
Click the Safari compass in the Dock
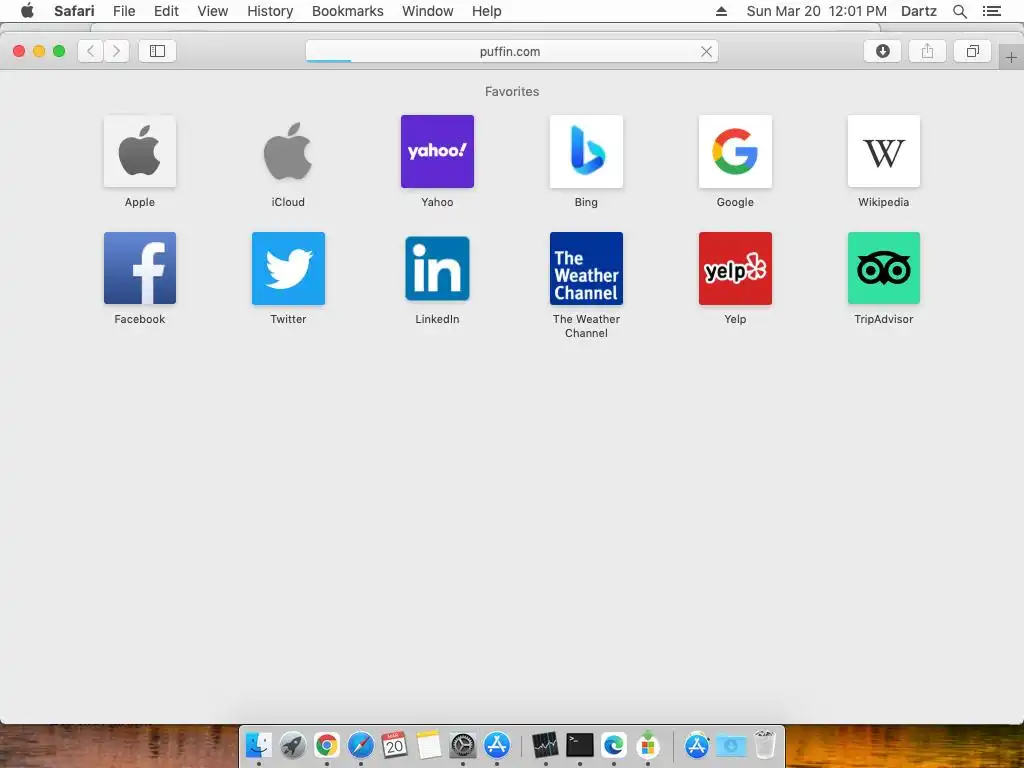click(360, 745)
